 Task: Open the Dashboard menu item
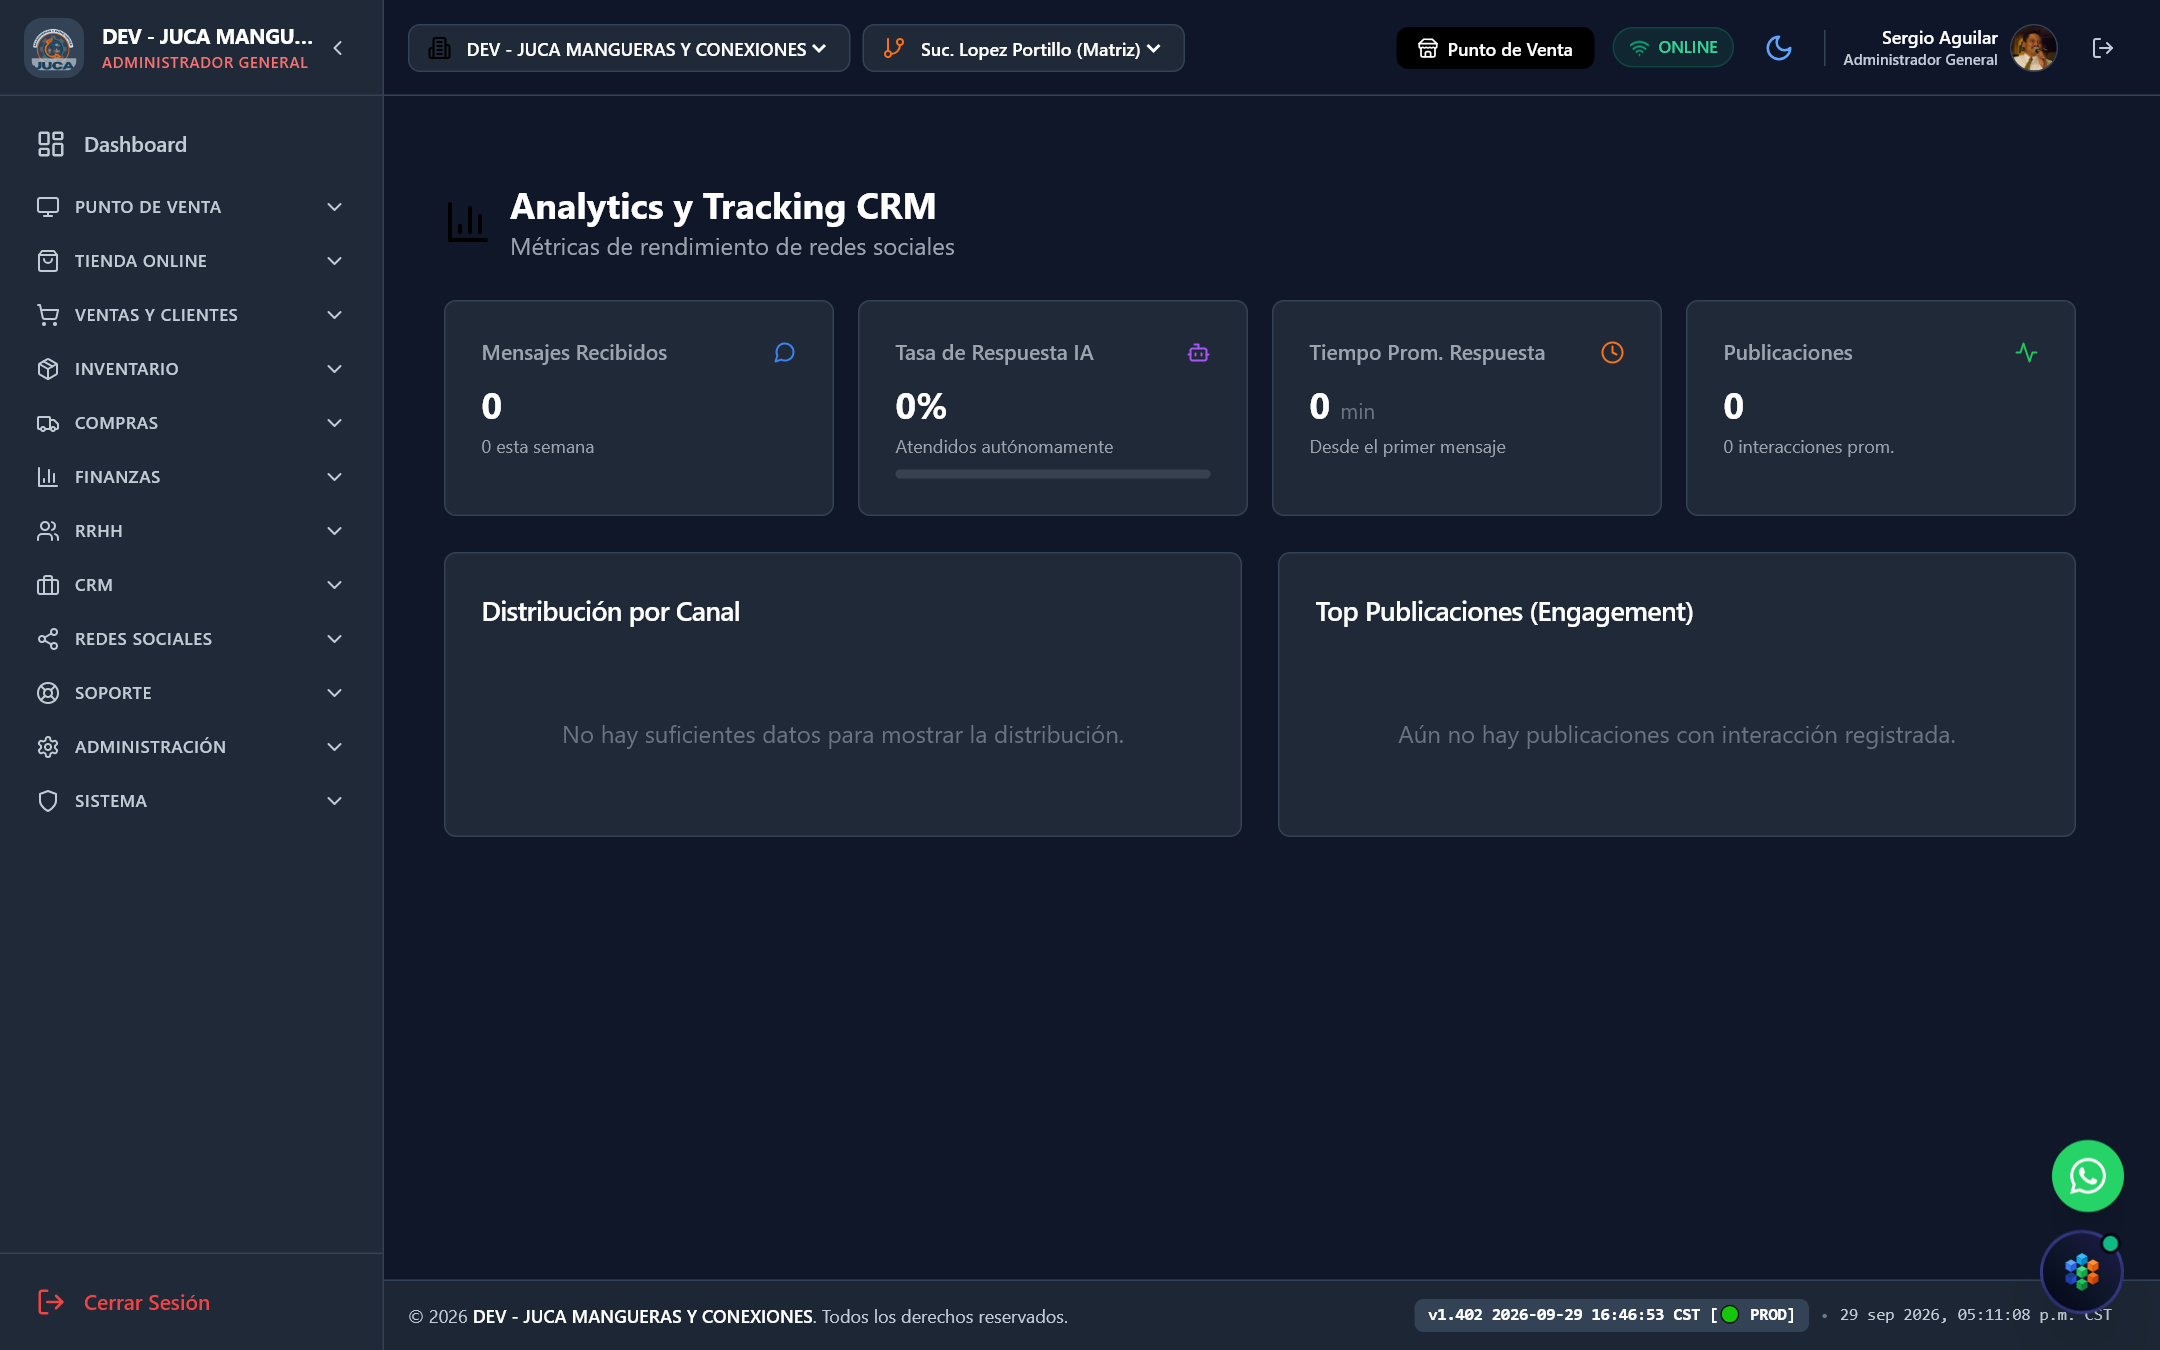[191, 144]
